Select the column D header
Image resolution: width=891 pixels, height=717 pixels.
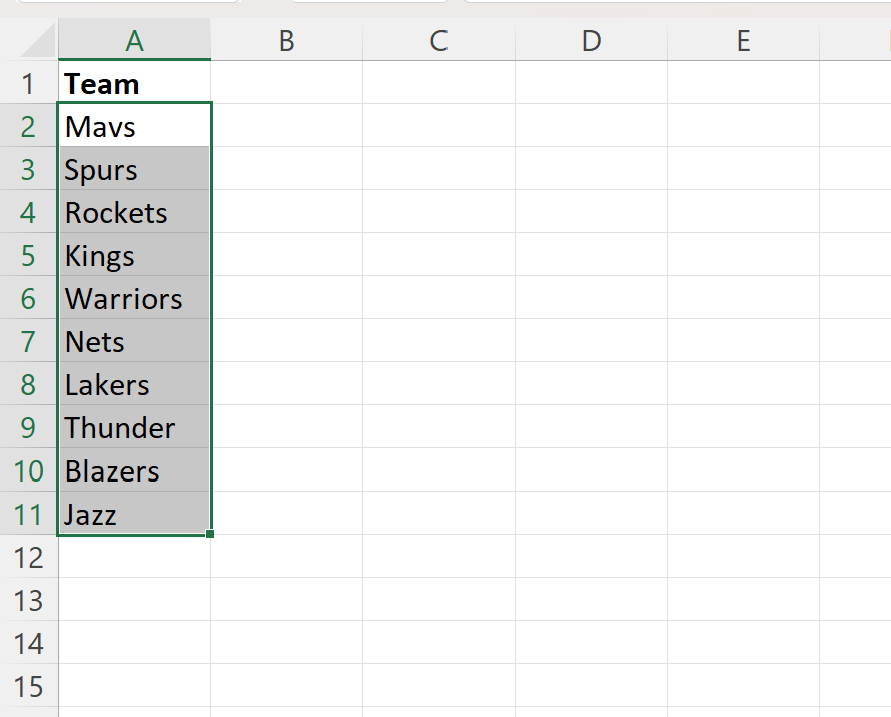point(591,41)
